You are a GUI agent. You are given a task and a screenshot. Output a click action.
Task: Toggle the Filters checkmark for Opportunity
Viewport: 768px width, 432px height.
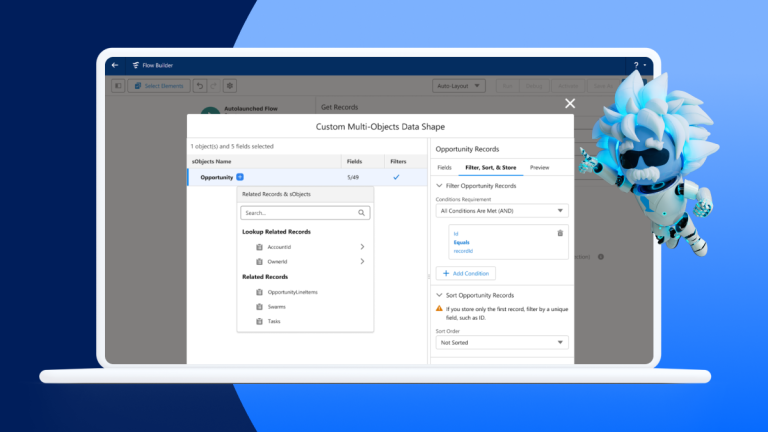click(396, 177)
